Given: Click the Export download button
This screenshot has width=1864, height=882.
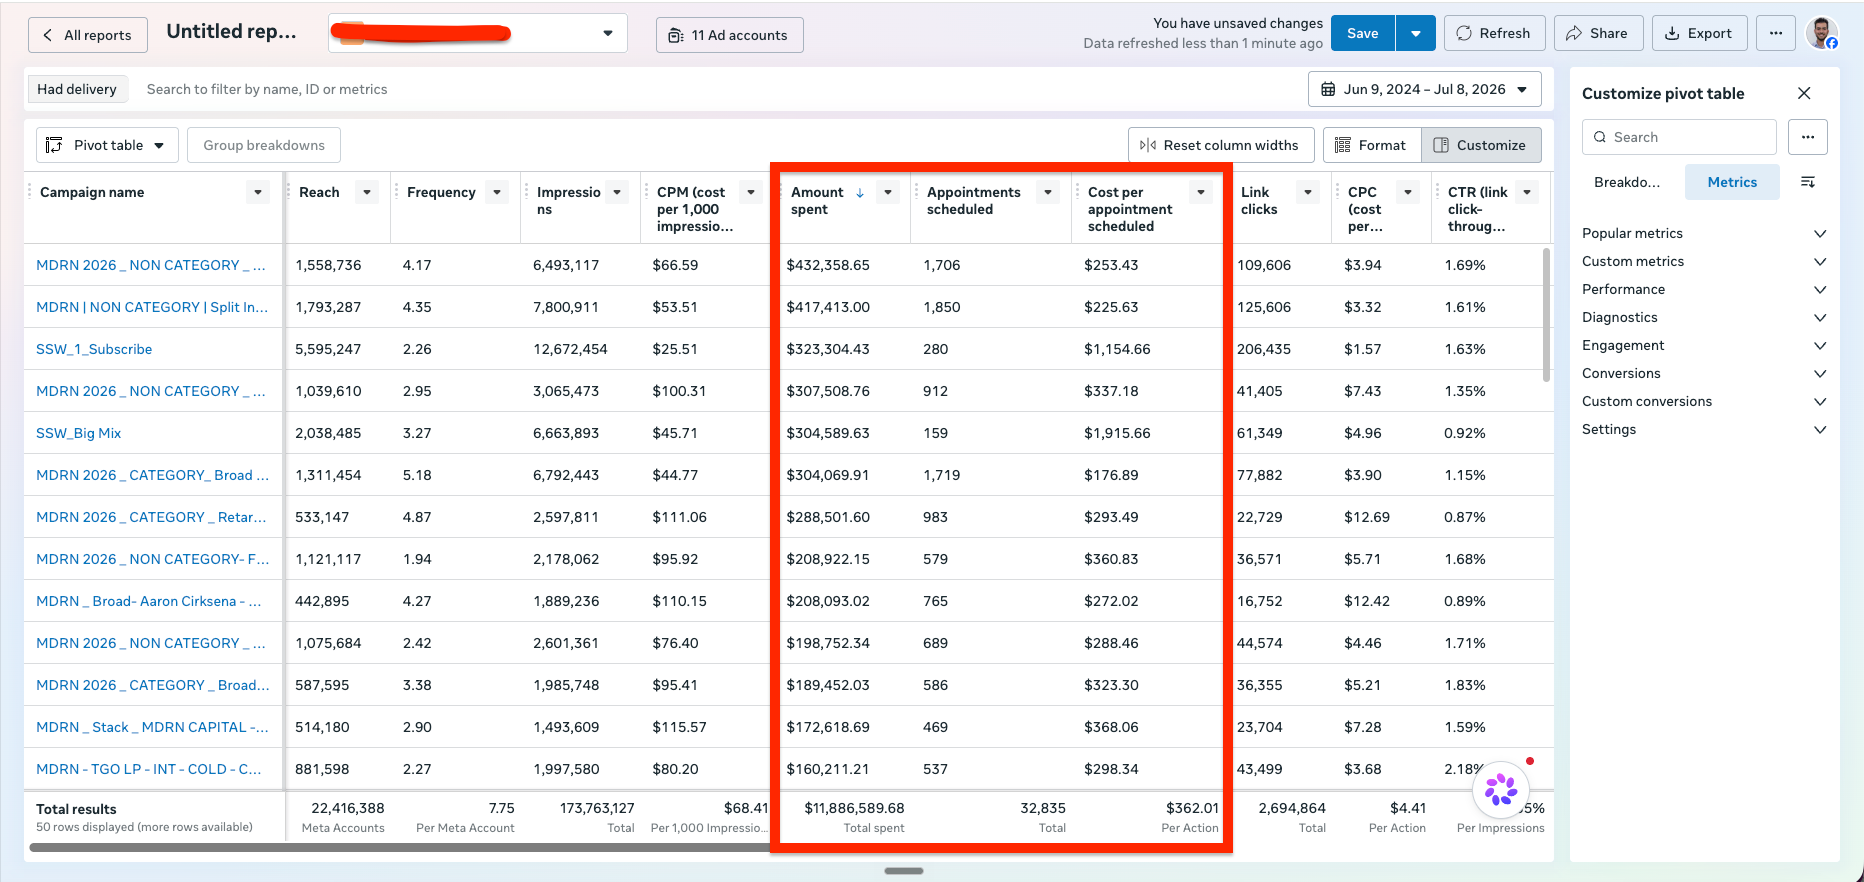Looking at the screenshot, I should pos(1699,33).
